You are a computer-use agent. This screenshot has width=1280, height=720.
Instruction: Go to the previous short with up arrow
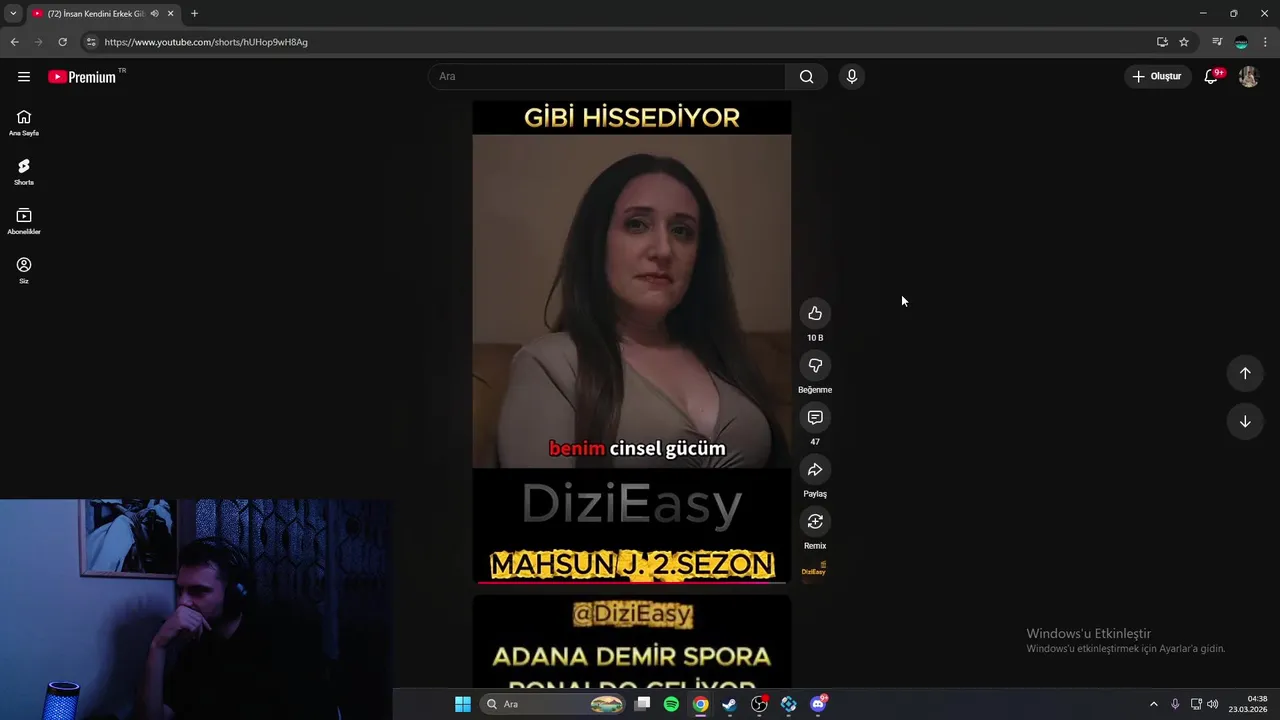pyautogui.click(x=1245, y=373)
